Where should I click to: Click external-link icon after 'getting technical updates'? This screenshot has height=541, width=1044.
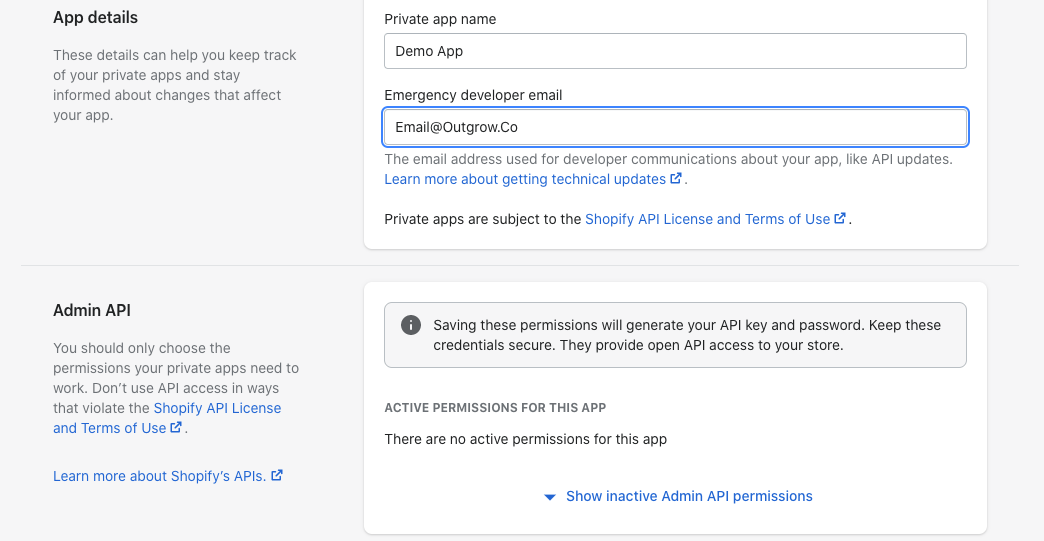point(676,179)
